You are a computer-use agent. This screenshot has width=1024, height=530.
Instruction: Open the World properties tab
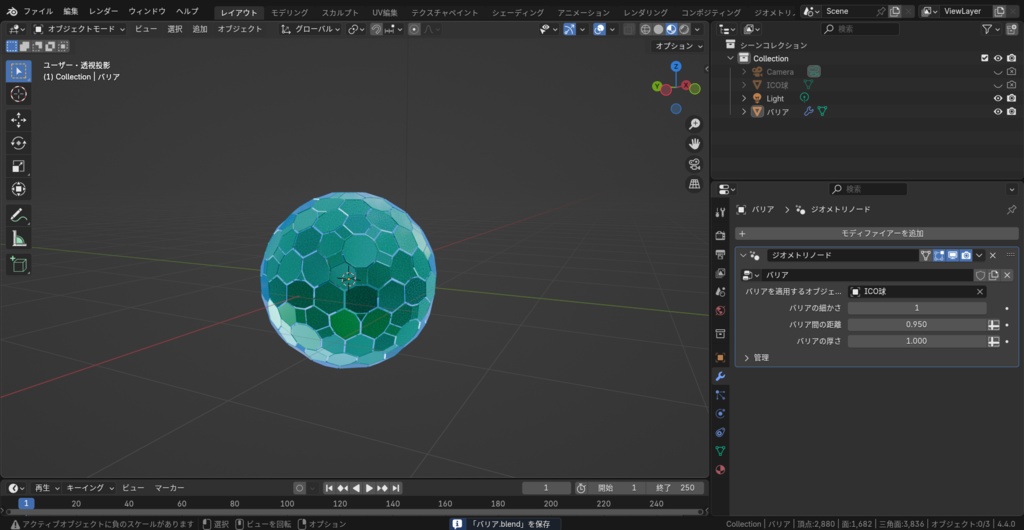720,311
